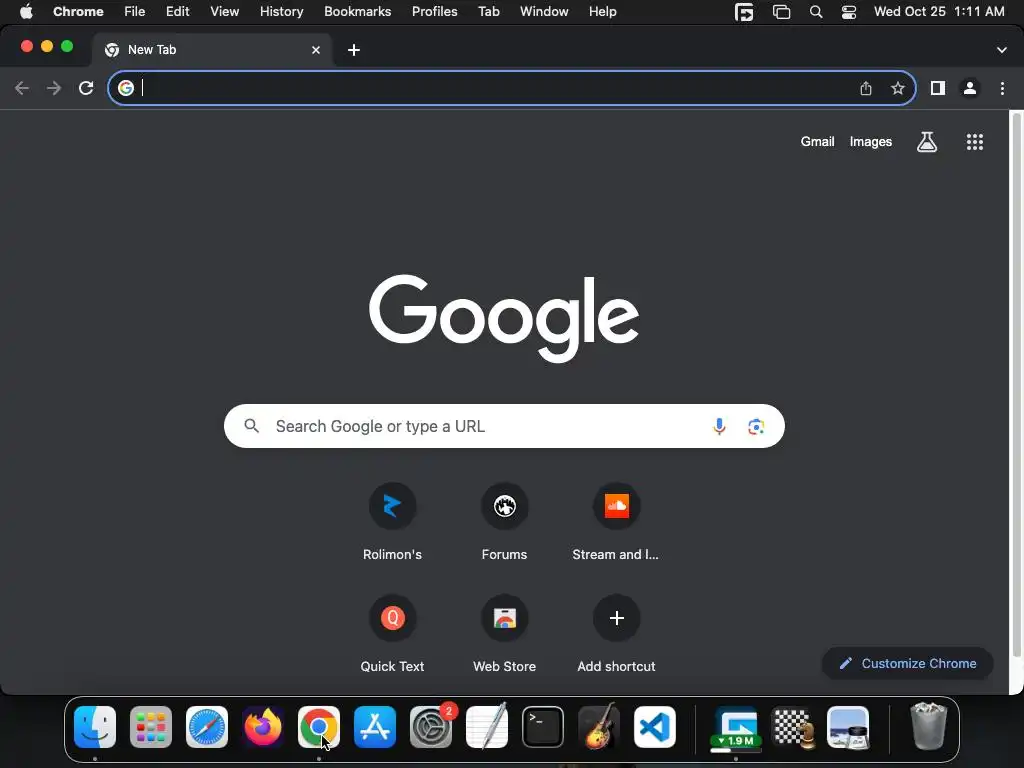This screenshot has width=1024, height=768.
Task: Open the File menu
Action: (135, 12)
